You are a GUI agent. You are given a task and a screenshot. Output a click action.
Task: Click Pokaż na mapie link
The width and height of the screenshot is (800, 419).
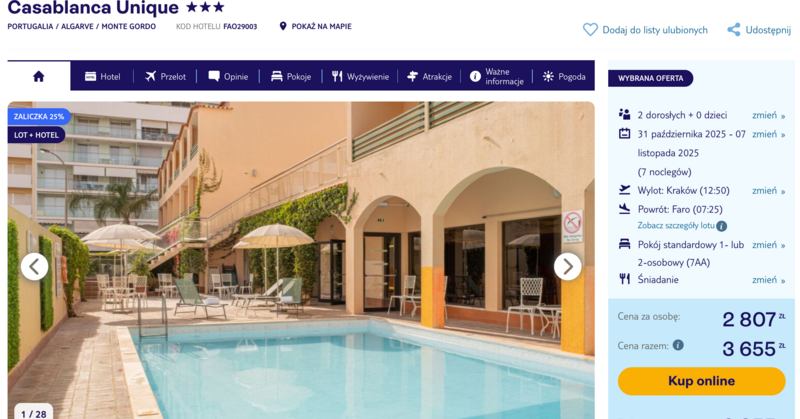tap(321, 26)
